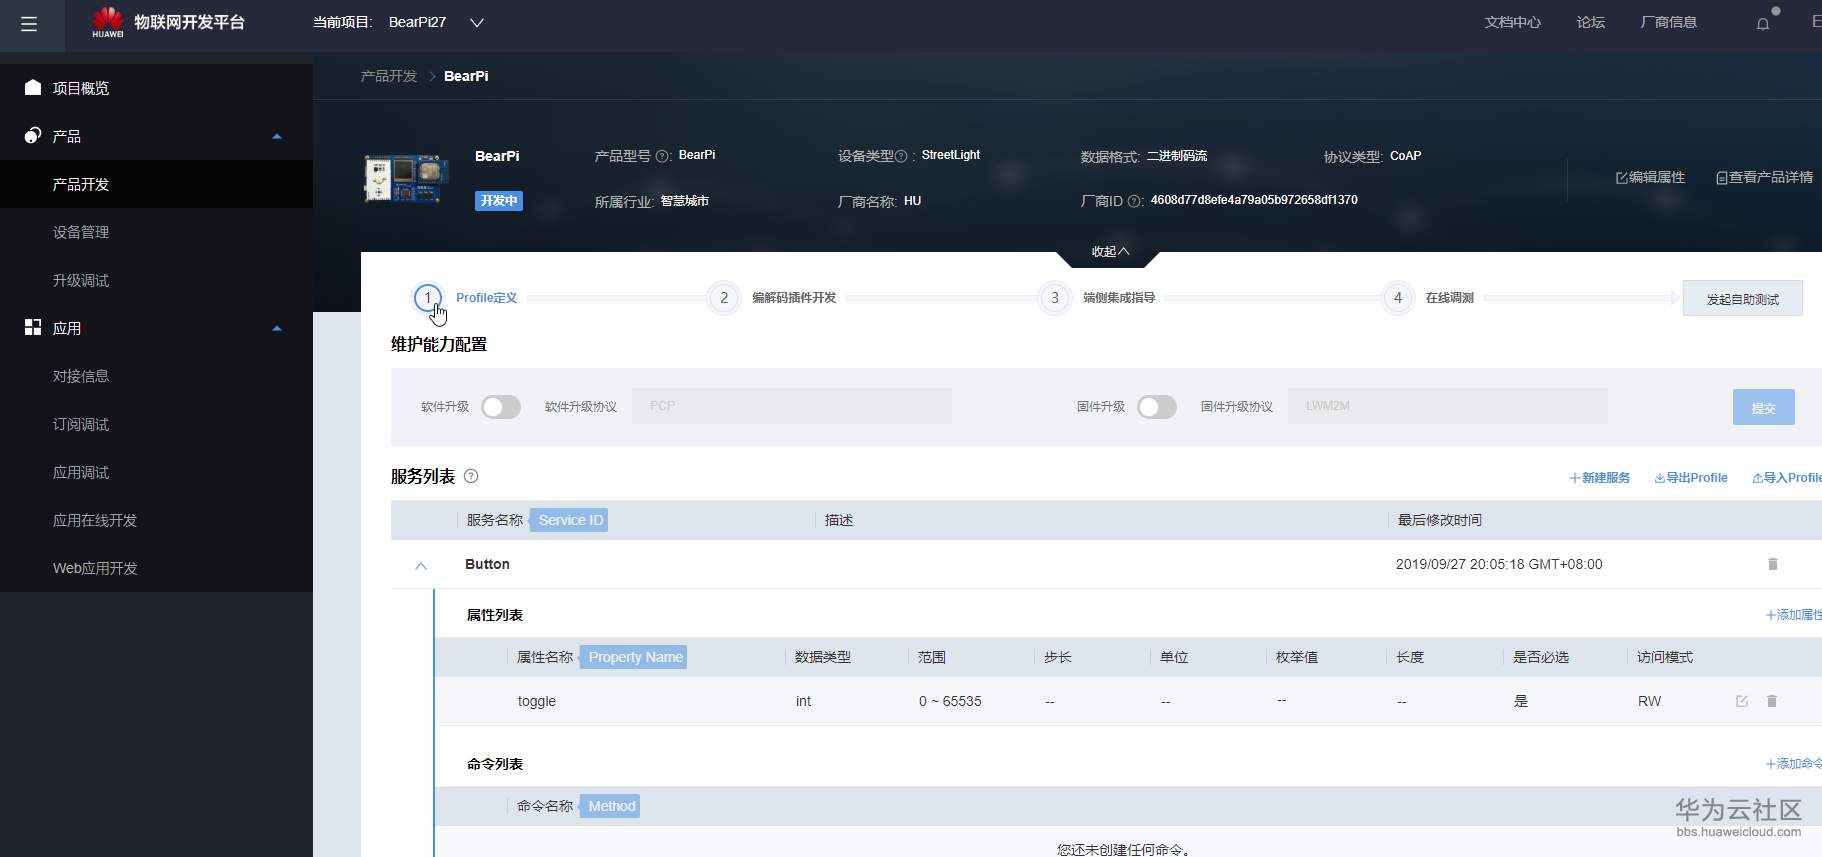
Task: Toggle the 固件升级 switch
Action: (x=1157, y=407)
